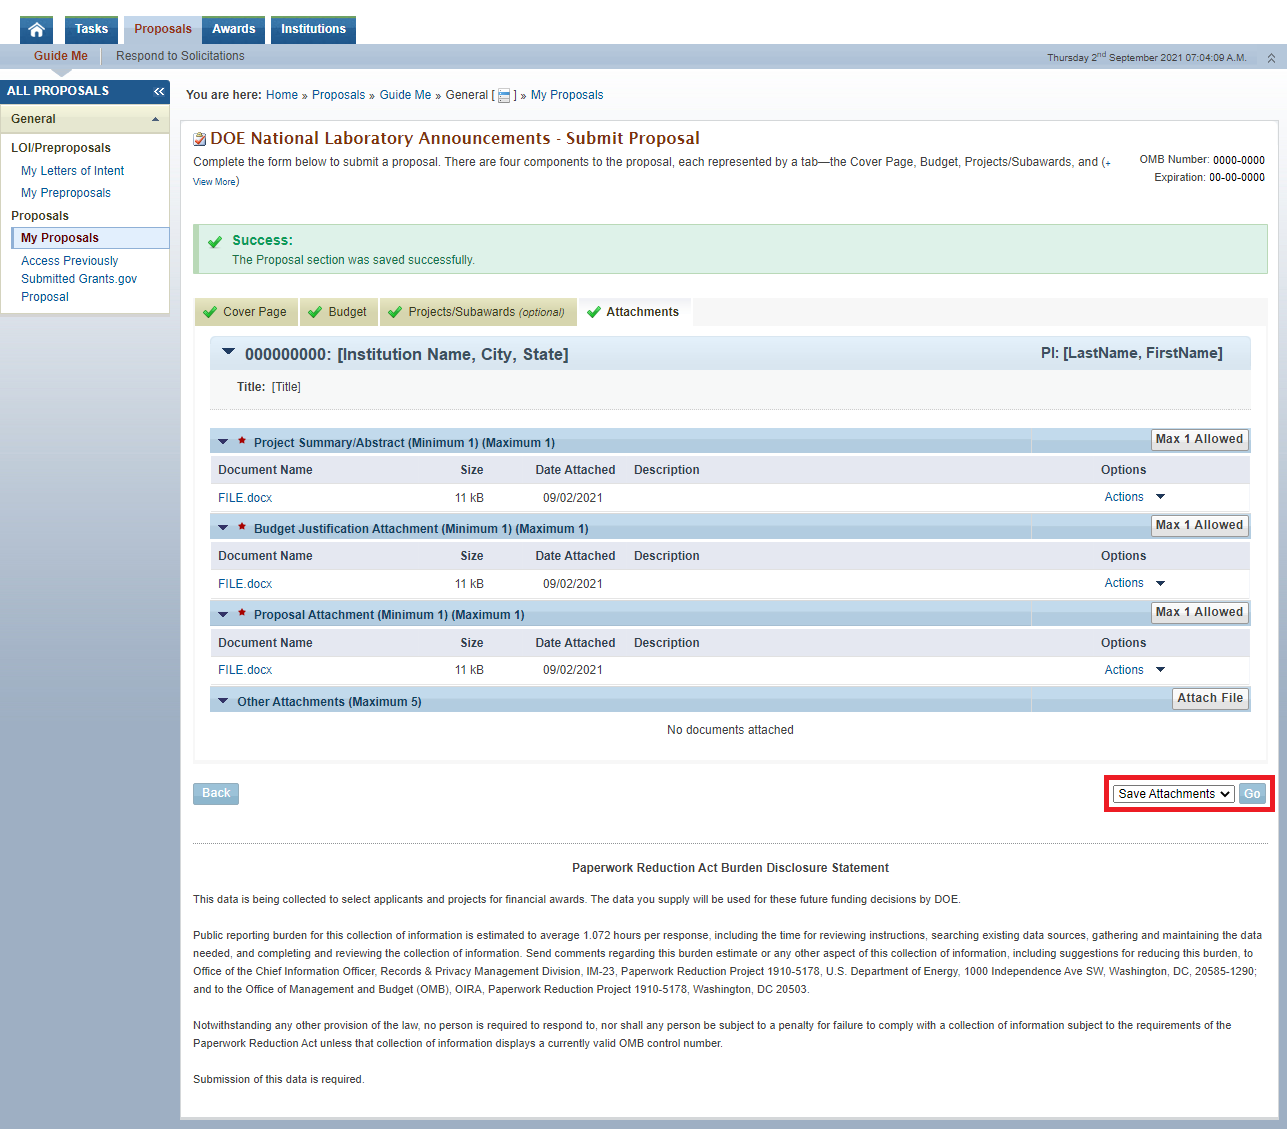Switch to the Cover Page tab
The image size is (1287, 1129).
(246, 312)
